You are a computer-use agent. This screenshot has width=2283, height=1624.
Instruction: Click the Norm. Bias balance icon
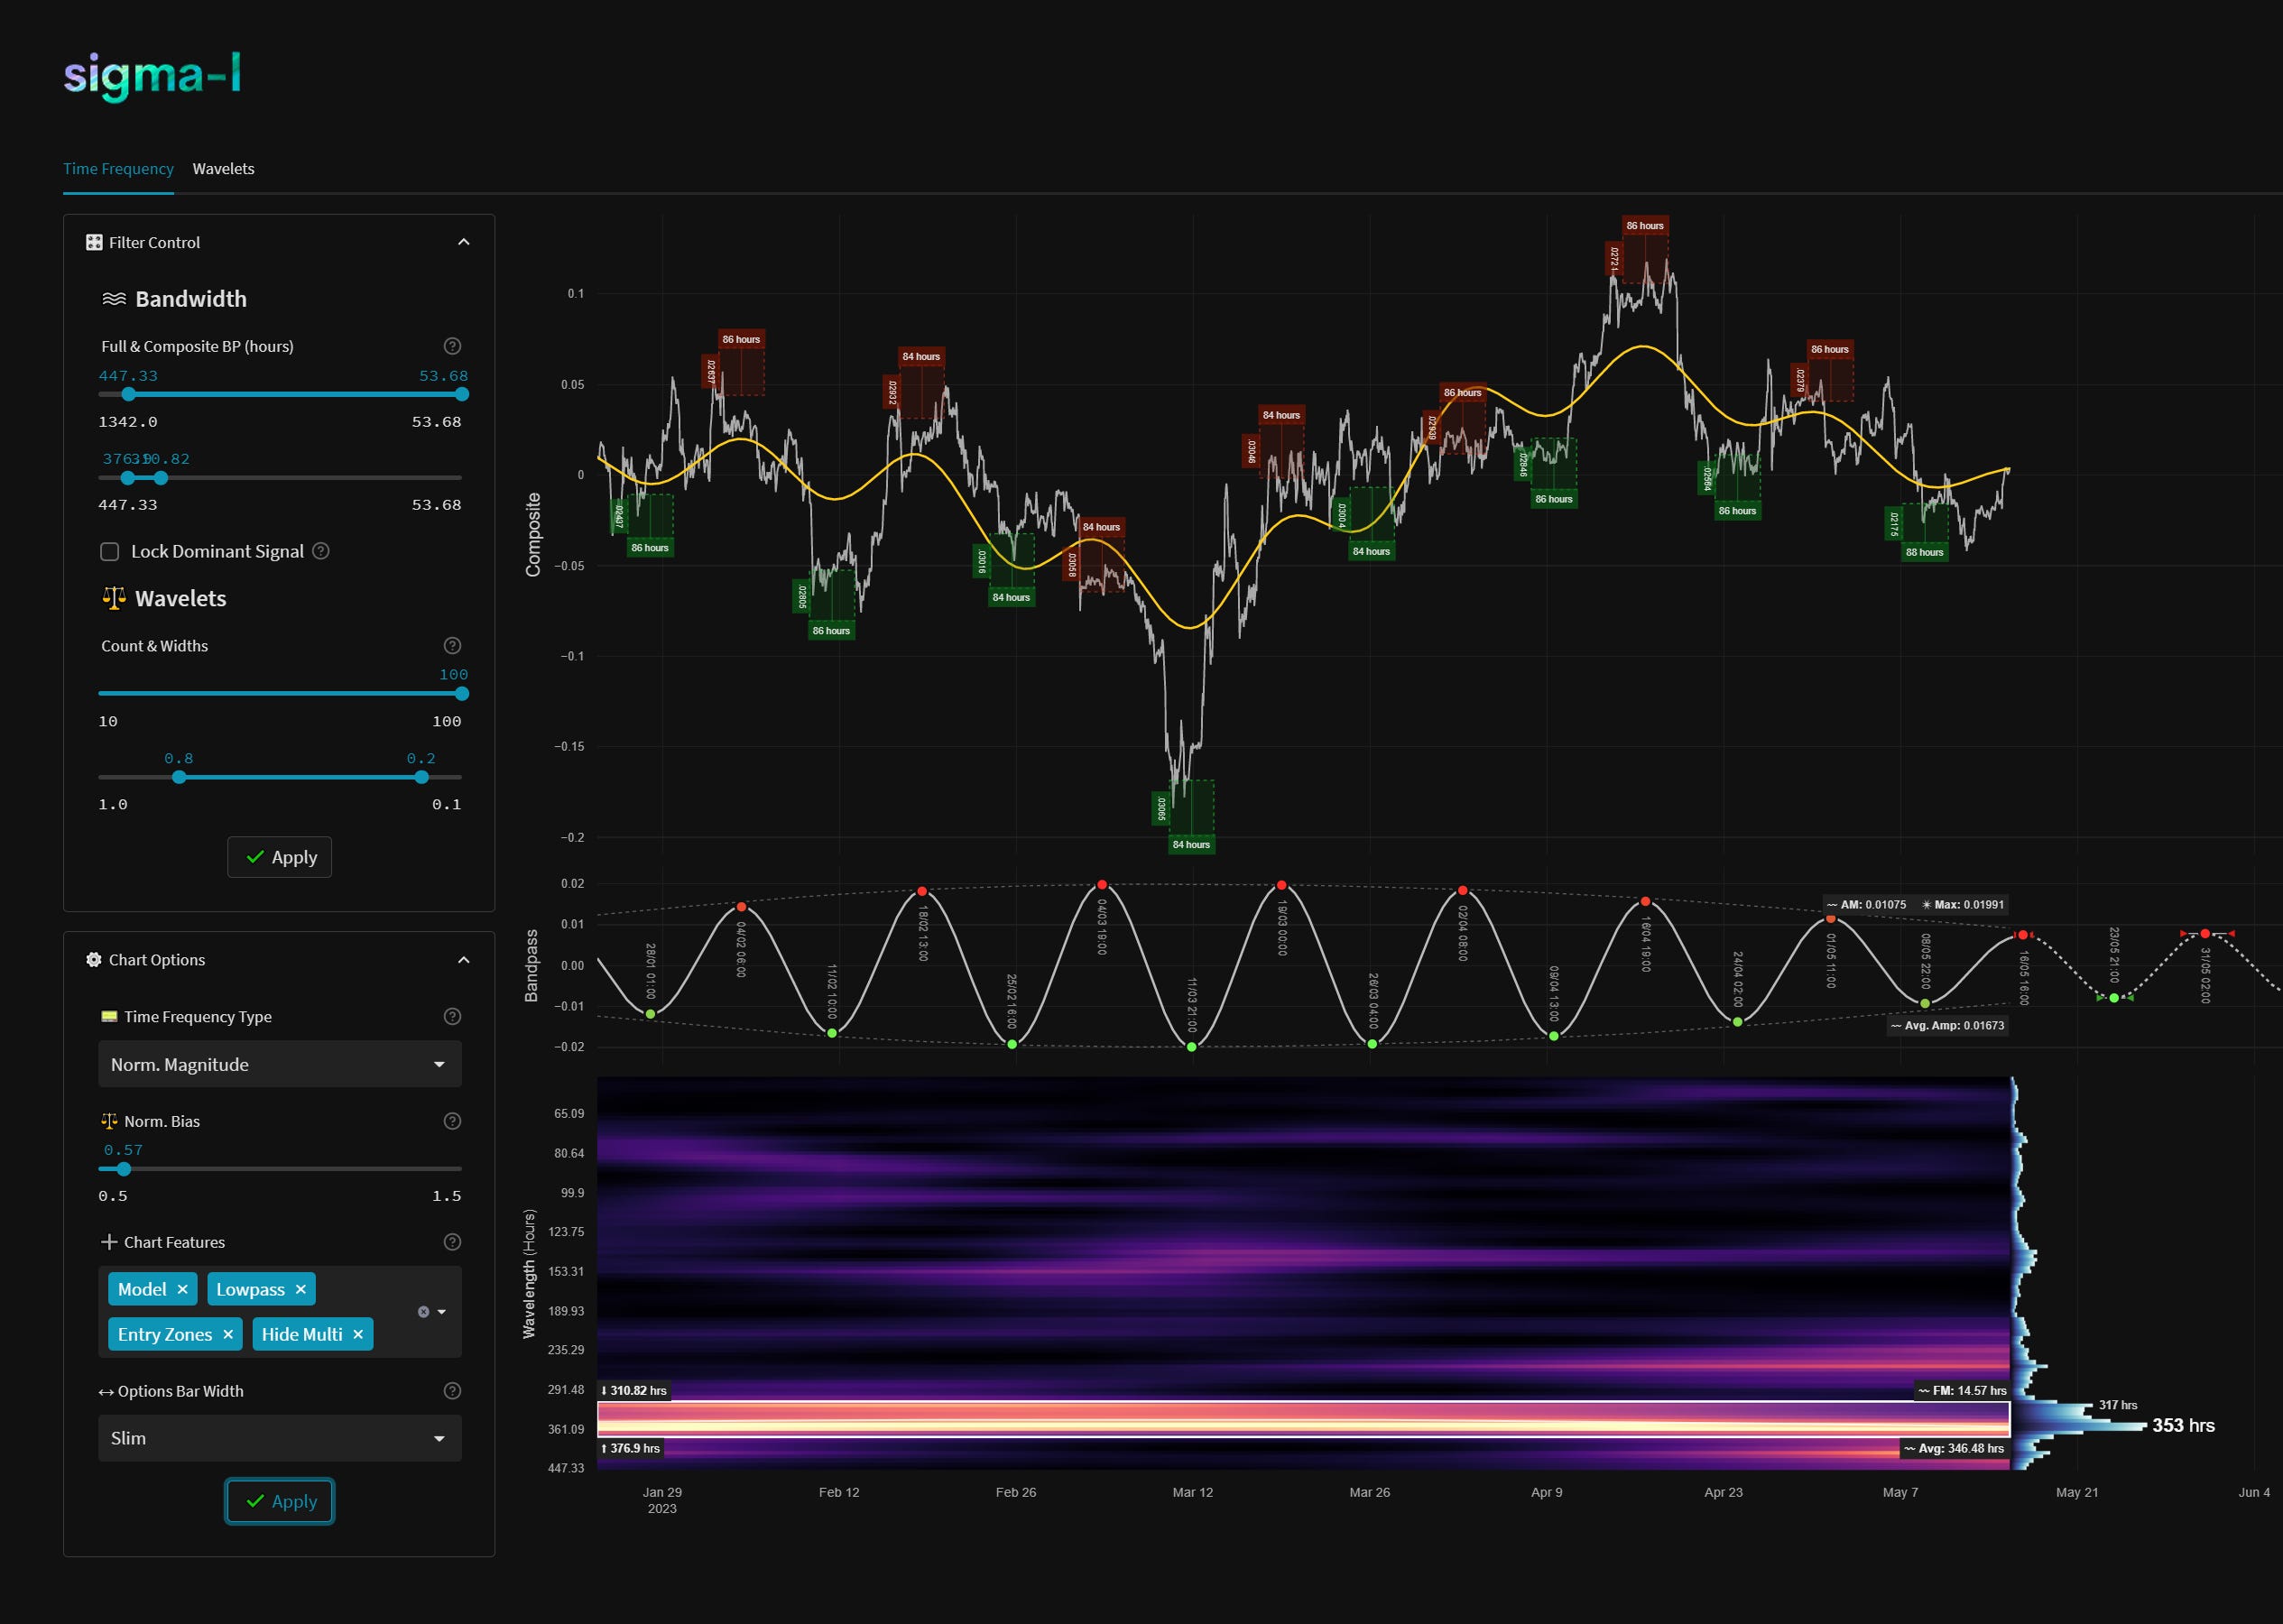(110, 1121)
